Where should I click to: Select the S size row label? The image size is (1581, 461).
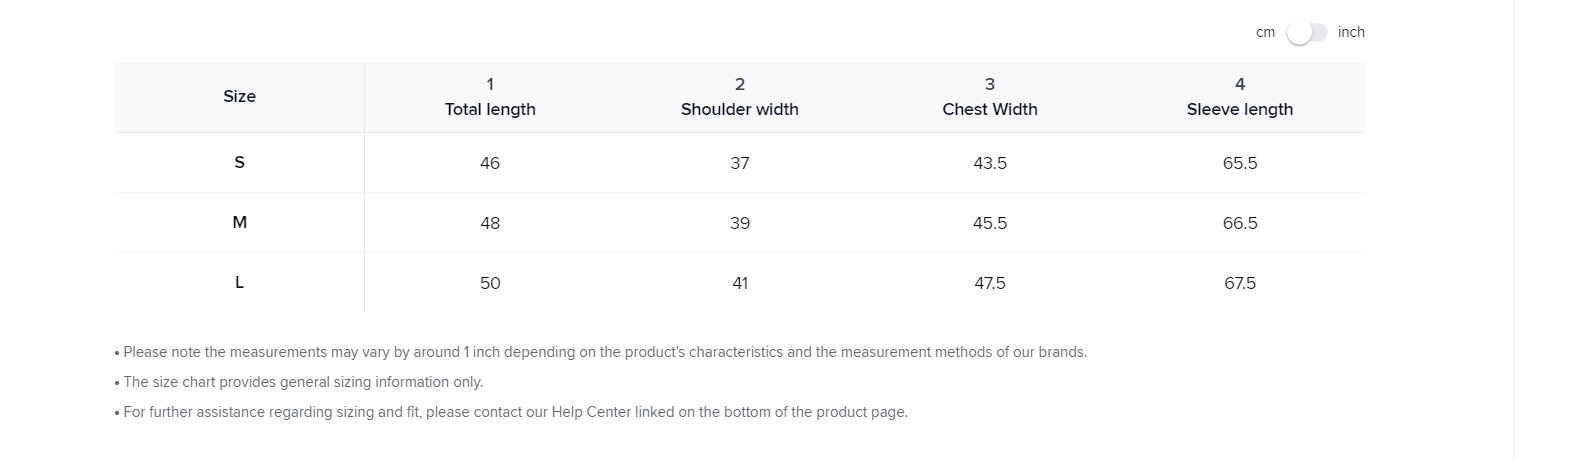239,162
